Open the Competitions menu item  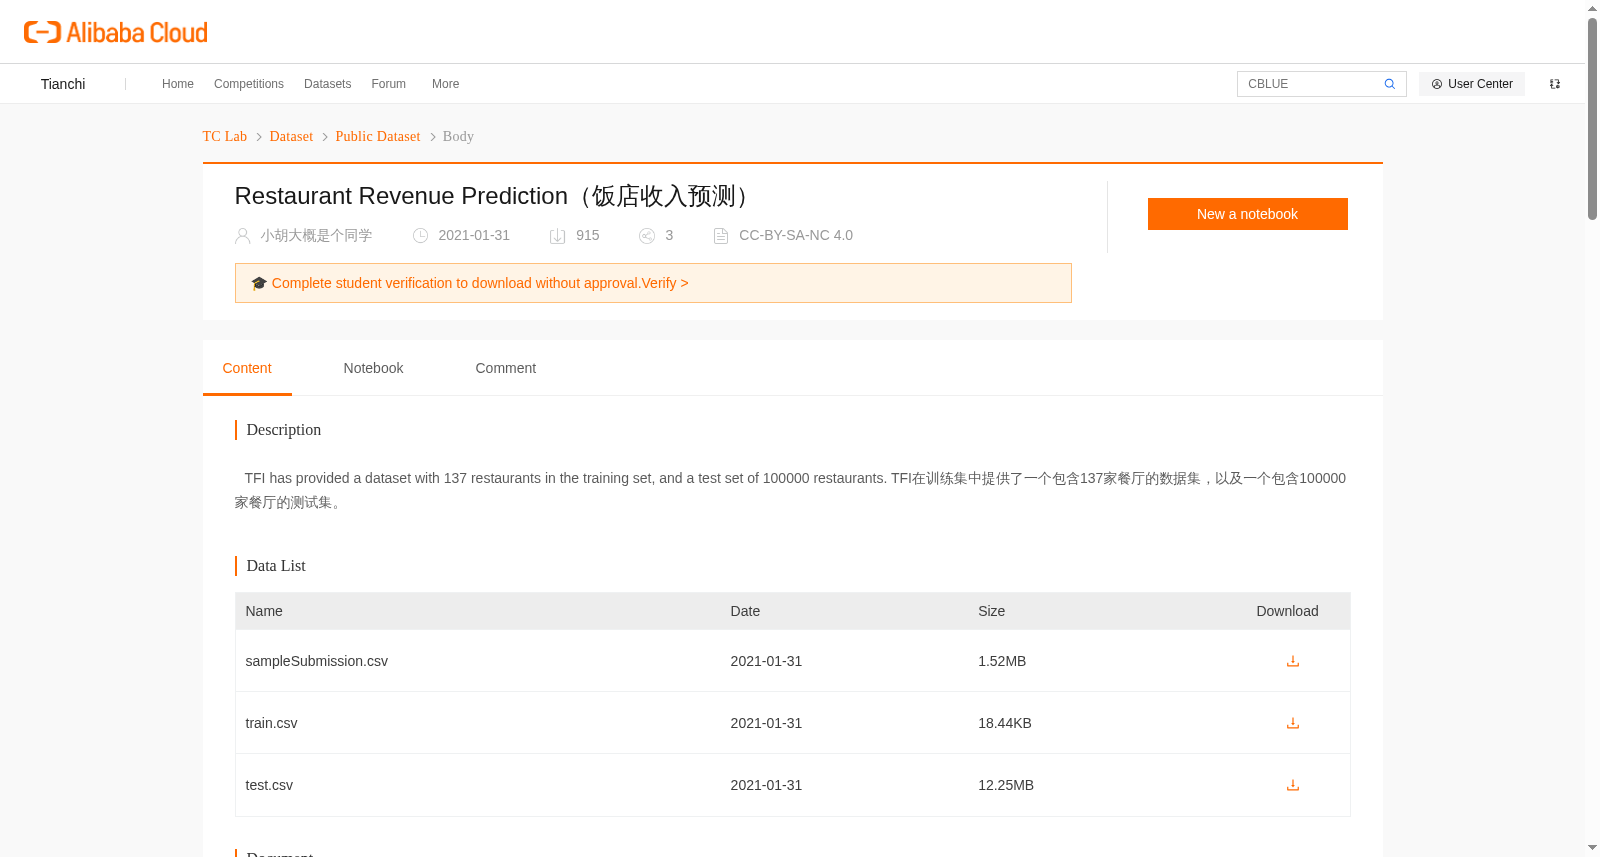(249, 84)
